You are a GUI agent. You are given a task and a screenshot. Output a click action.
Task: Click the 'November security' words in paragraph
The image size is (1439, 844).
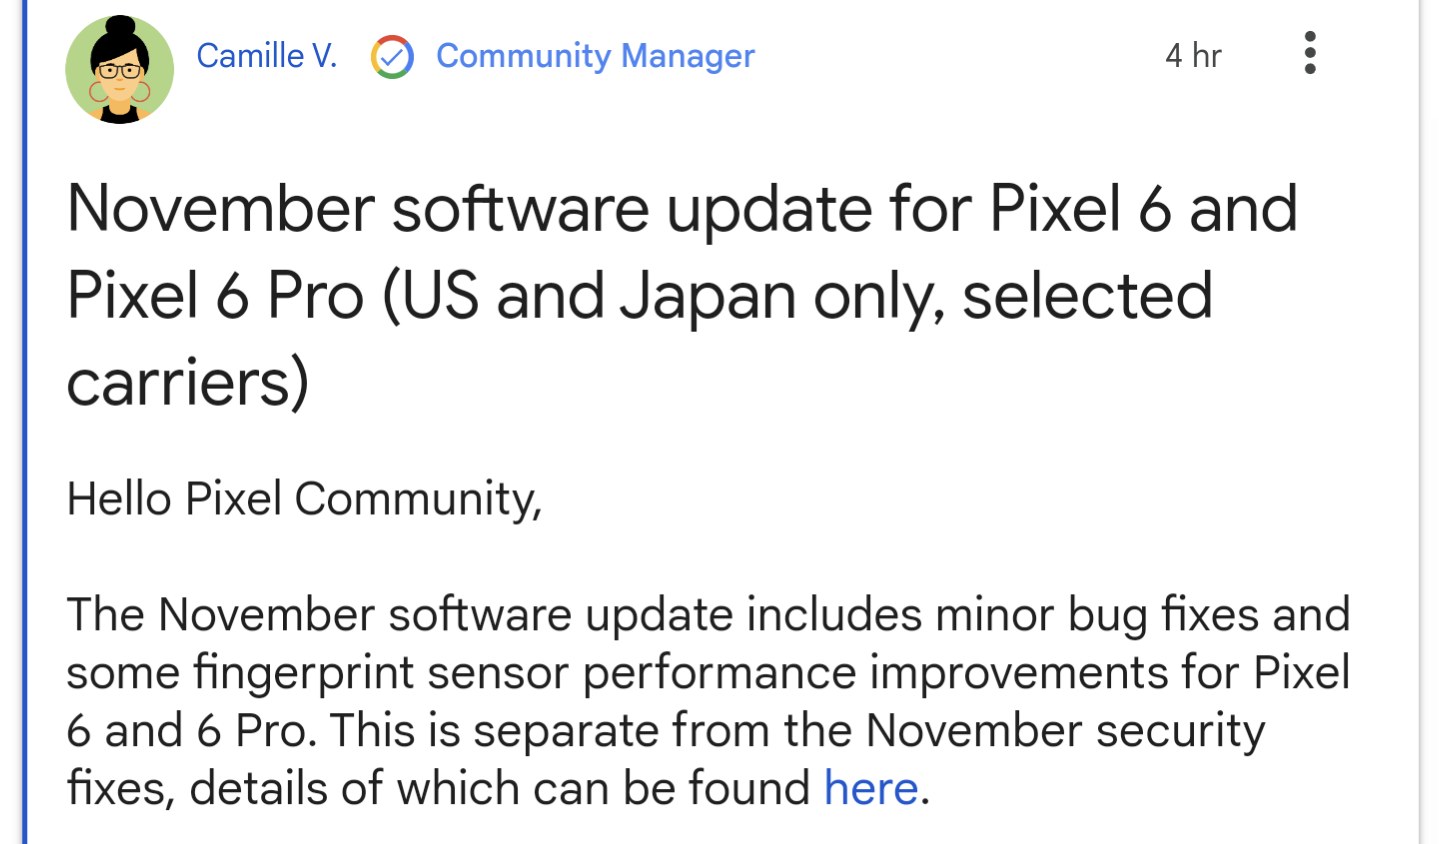1065,731
